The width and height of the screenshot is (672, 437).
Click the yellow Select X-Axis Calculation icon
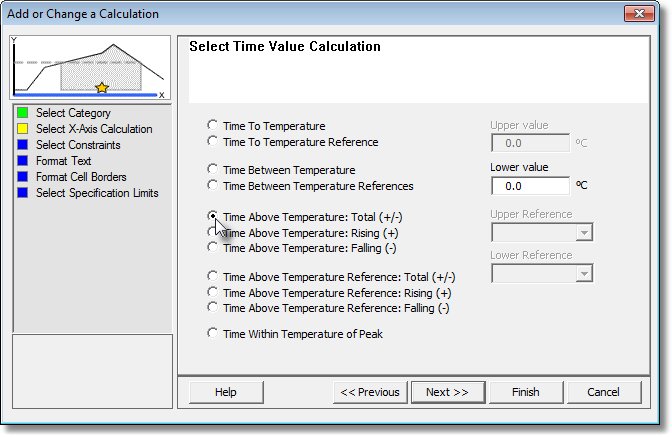(22, 129)
